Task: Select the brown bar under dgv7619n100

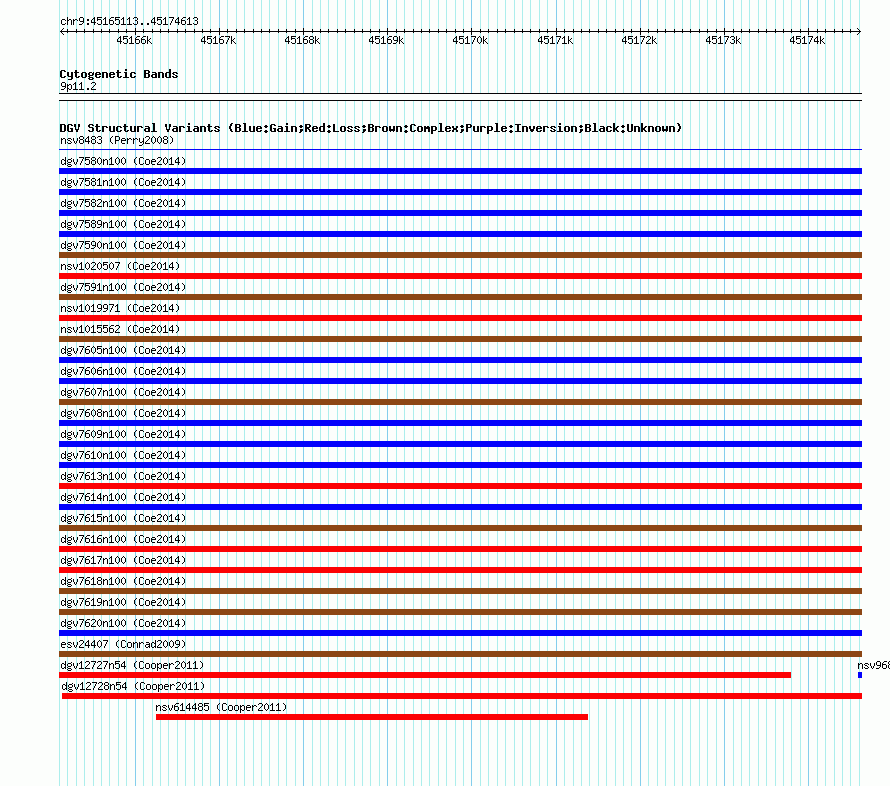Action: click(460, 612)
